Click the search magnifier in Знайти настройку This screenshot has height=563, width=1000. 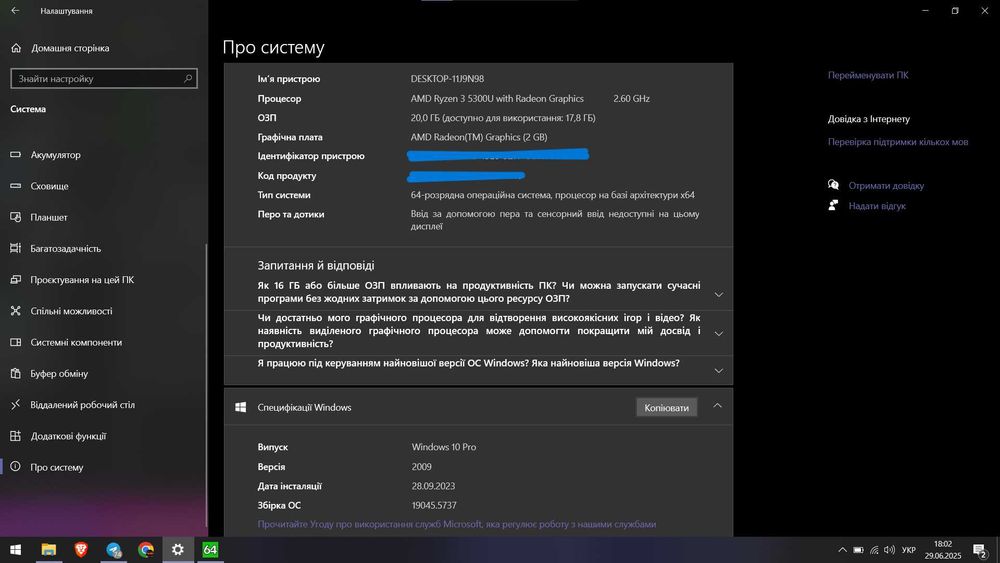(x=188, y=78)
